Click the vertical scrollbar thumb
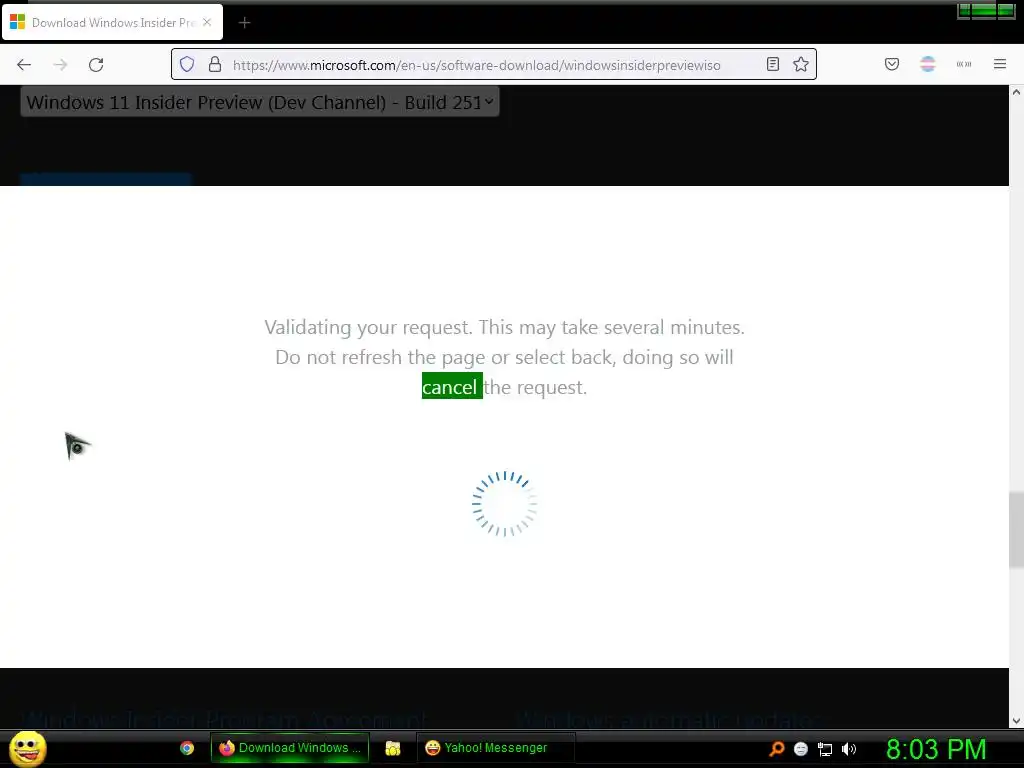 click(x=1016, y=530)
